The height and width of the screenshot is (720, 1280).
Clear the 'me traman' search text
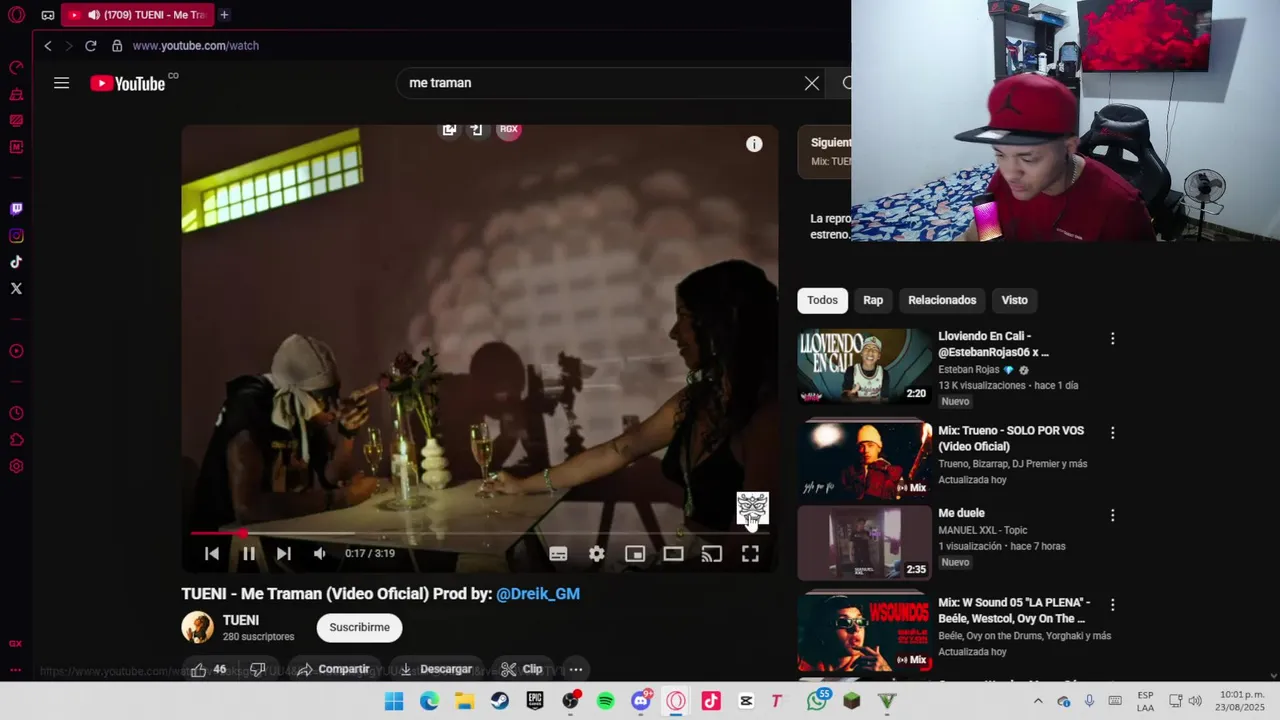click(812, 83)
